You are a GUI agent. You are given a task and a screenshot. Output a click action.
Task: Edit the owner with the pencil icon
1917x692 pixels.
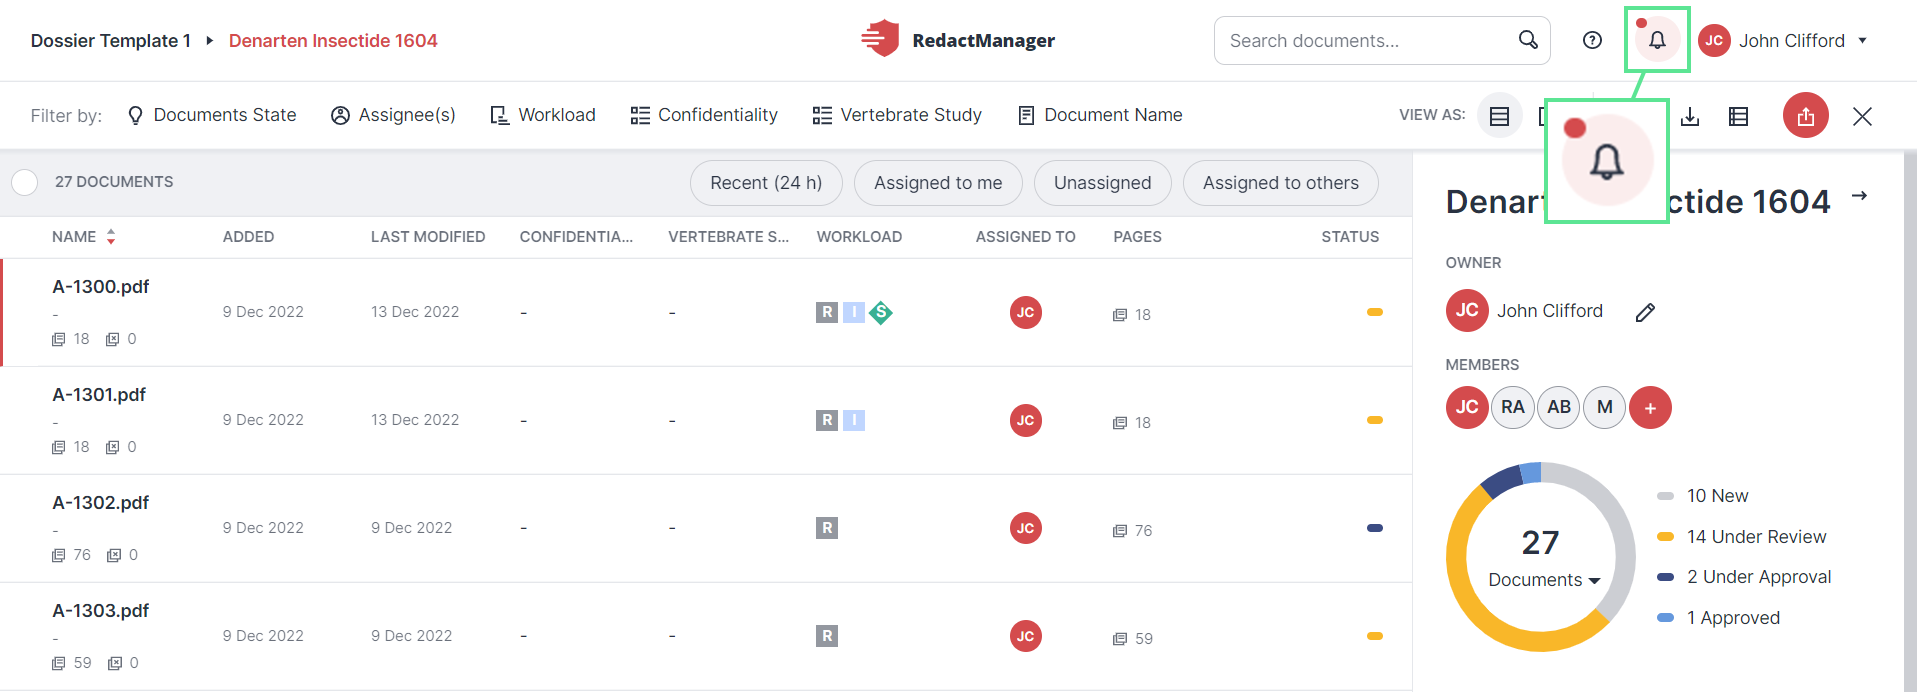[1645, 312]
